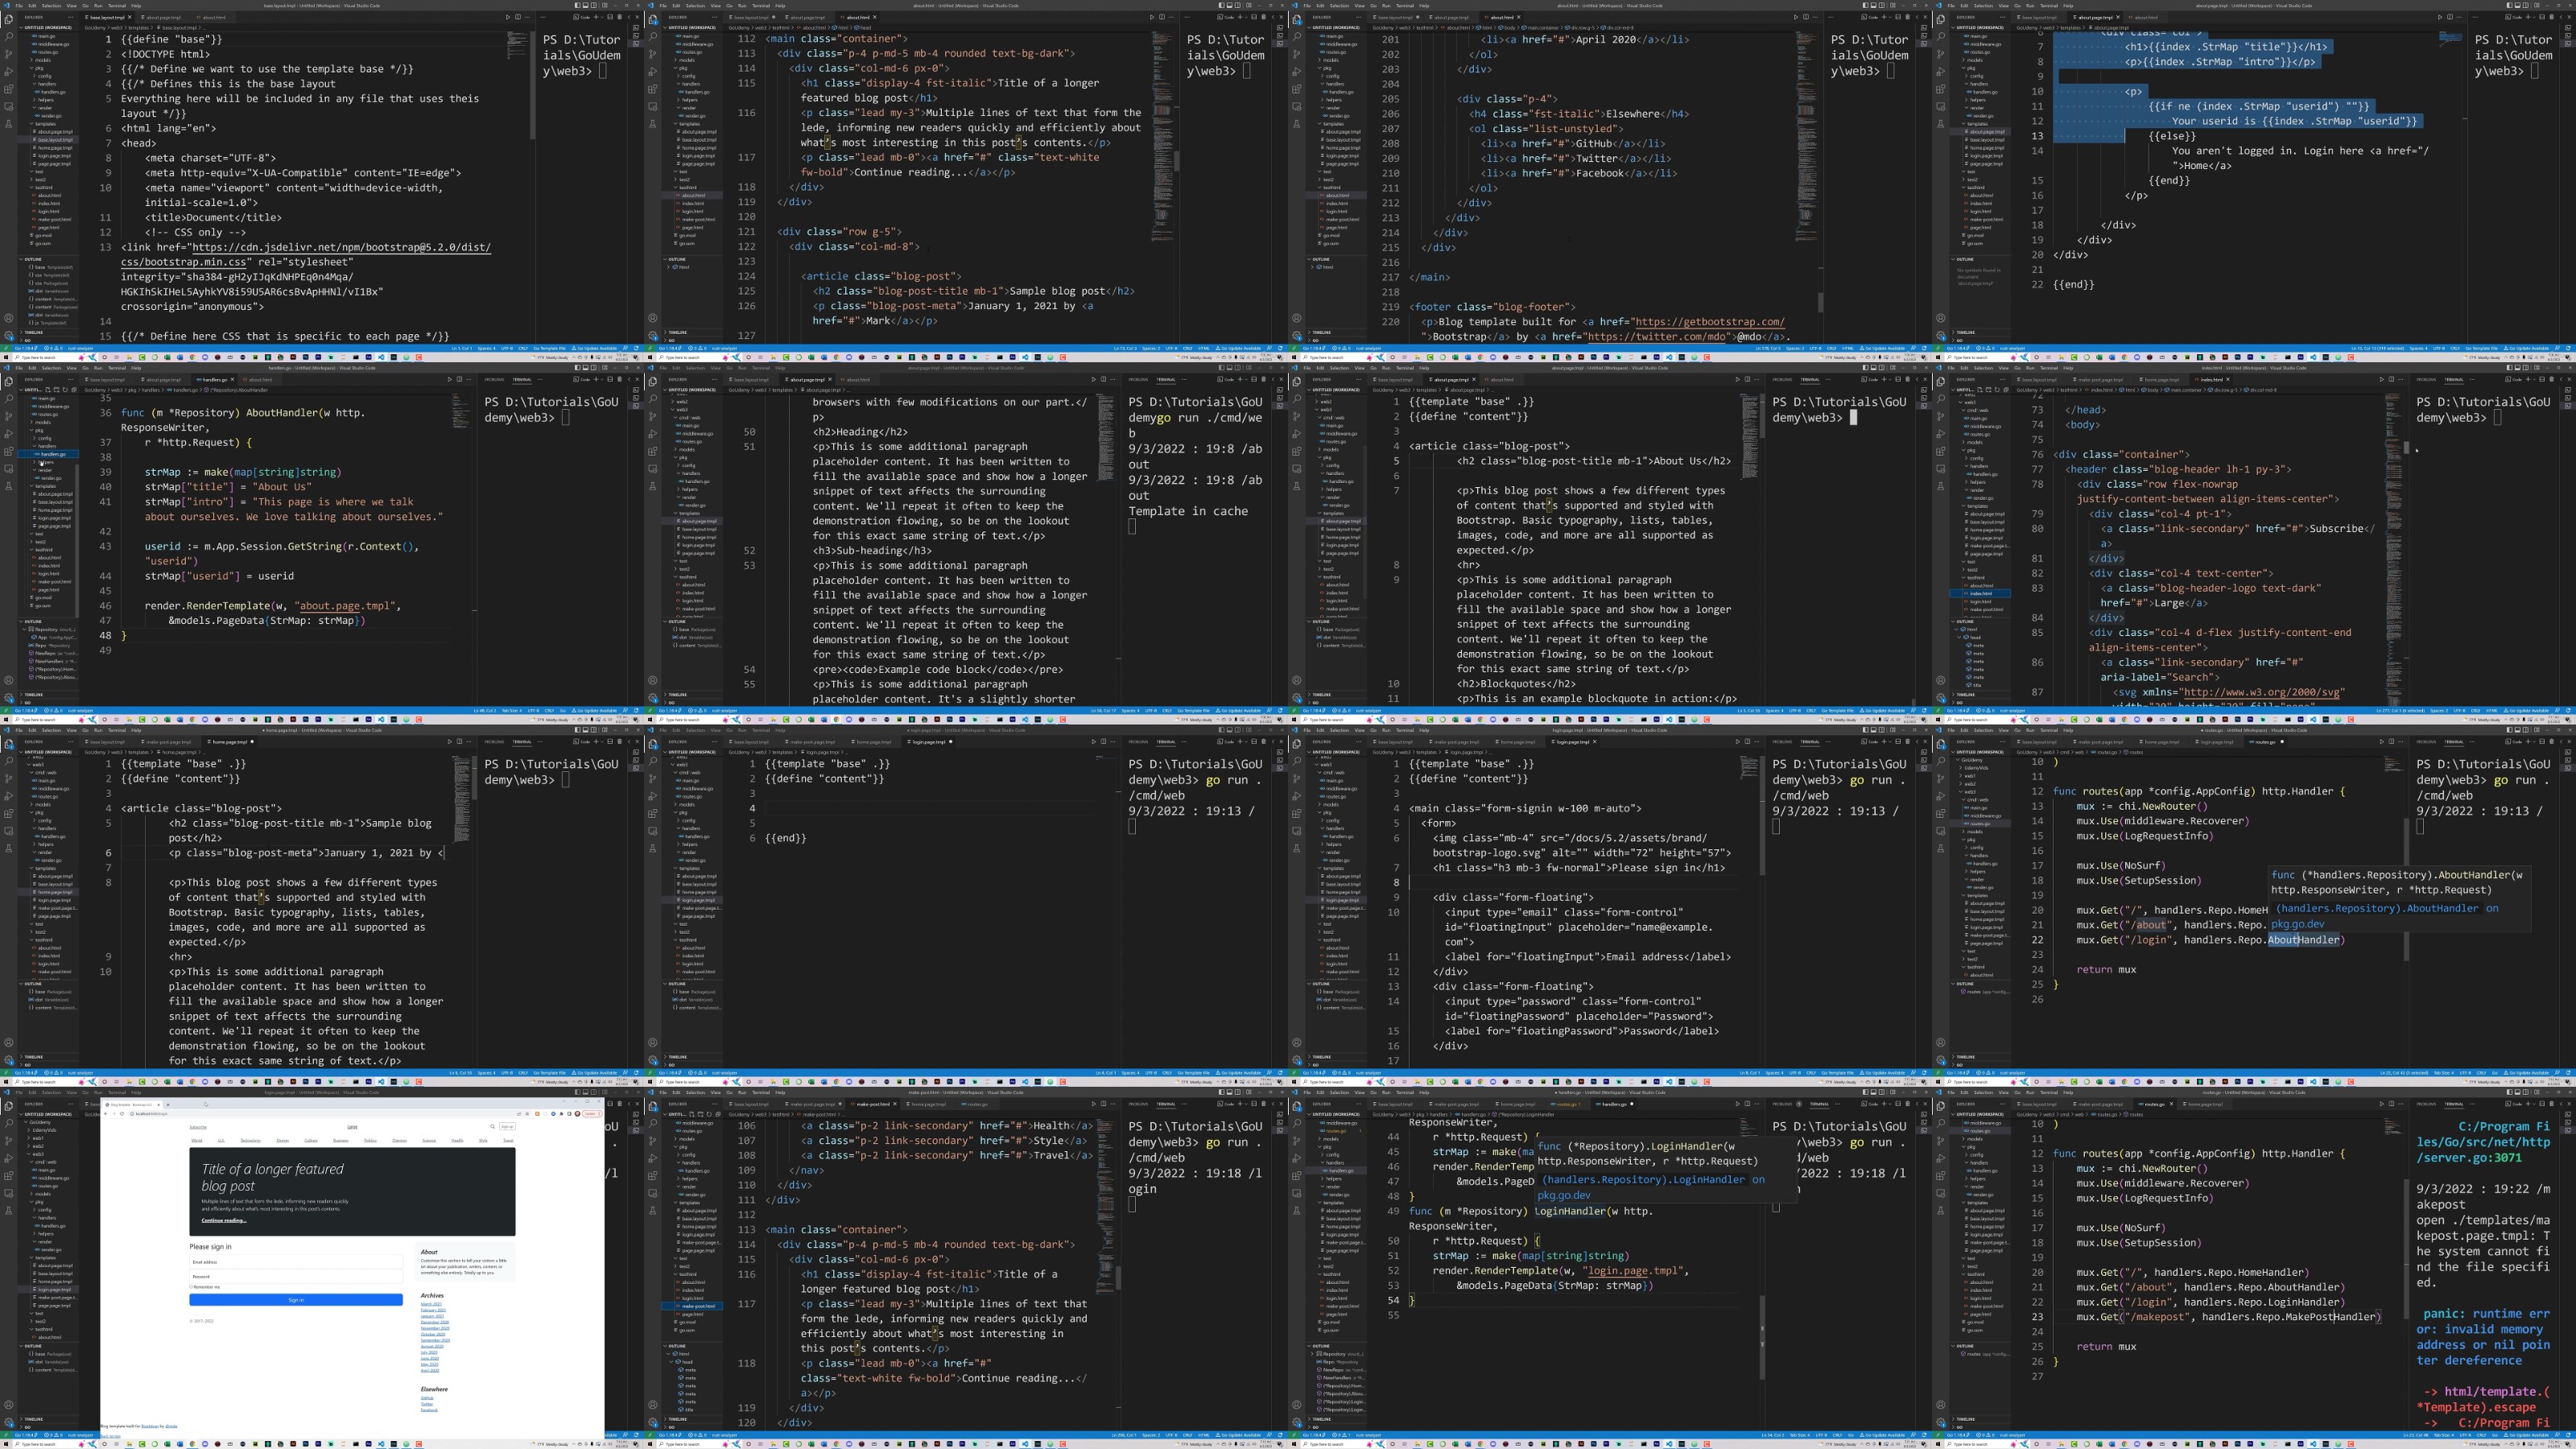
Task: Expand the web1 folder in the routes.go AboutHandler tooltip window
Action: (x=1970, y=776)
